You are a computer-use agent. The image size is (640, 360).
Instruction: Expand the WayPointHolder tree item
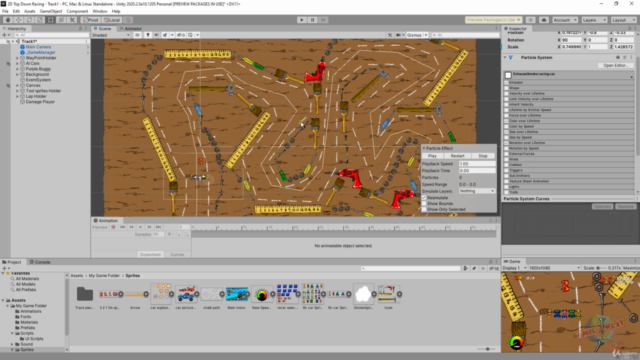click(x=18, y=58)
